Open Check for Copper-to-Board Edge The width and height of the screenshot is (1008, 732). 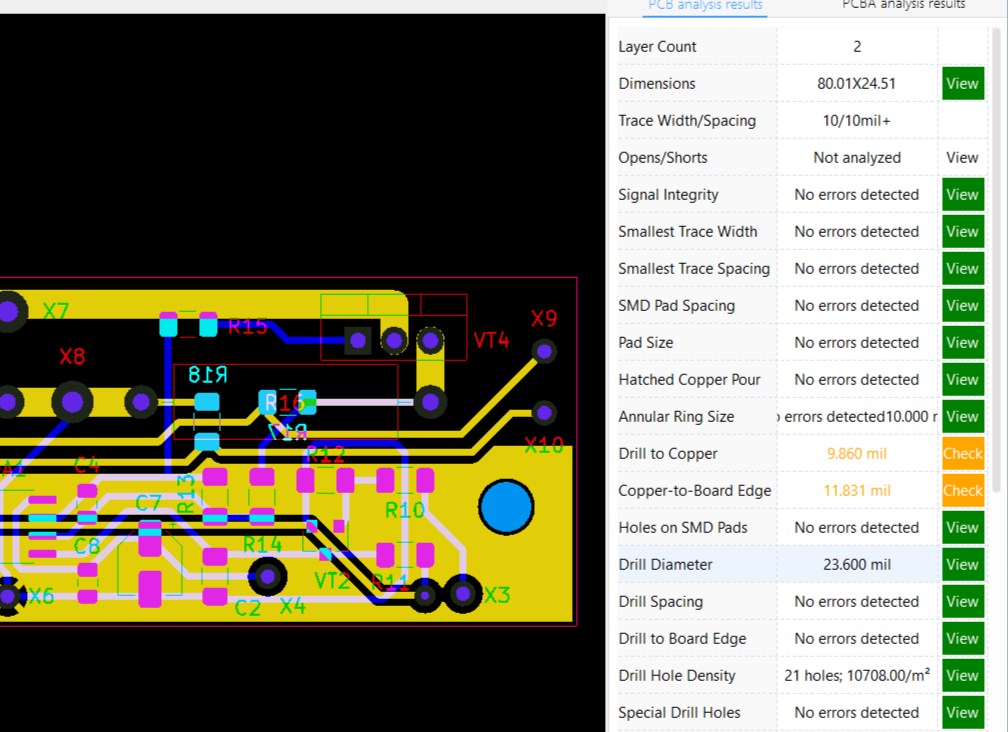962,491
